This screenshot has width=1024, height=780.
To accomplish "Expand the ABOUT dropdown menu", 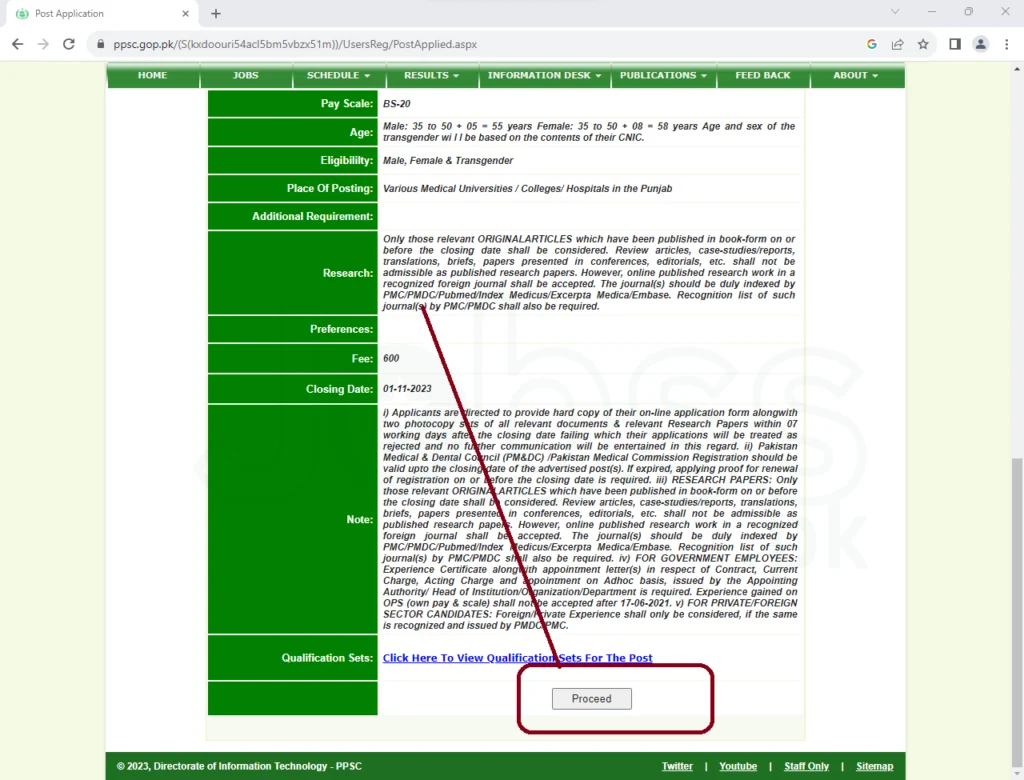I will coord(856,75).
